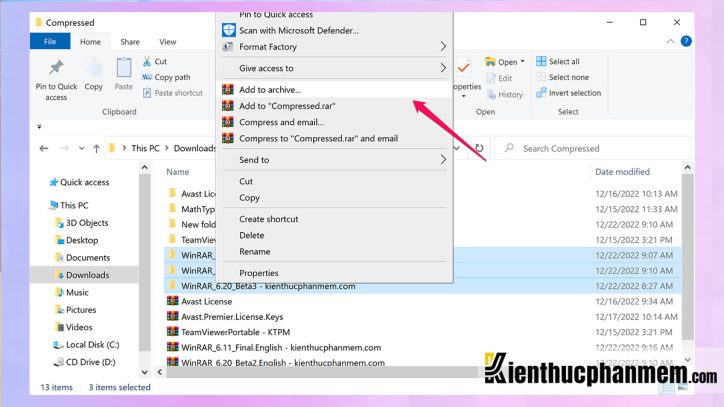The width and height of the screenshot is (724, 407).
Task: Click the Refresh button
Action: [479, 148]
